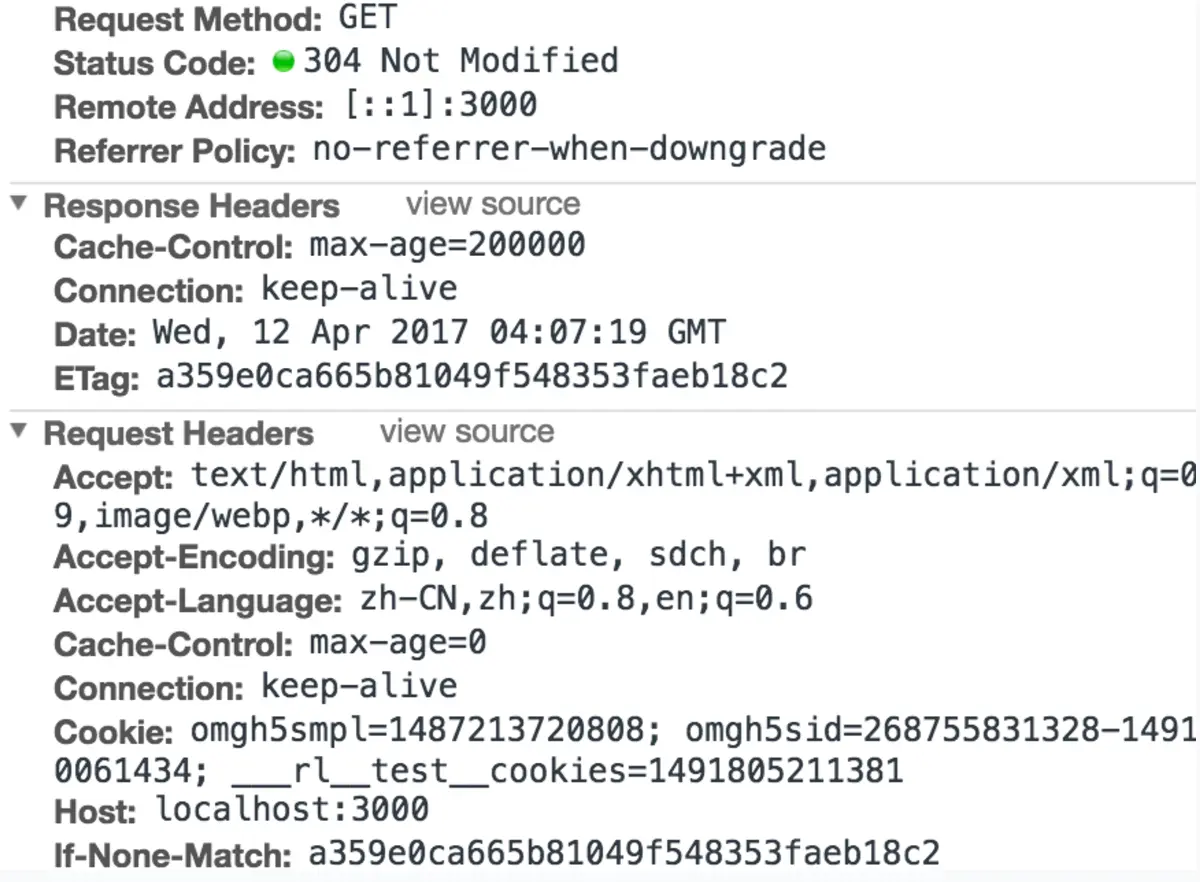The image size is (1200, 882).
Task: Click the green status code indicator dot
Action: tap(283, 62)
